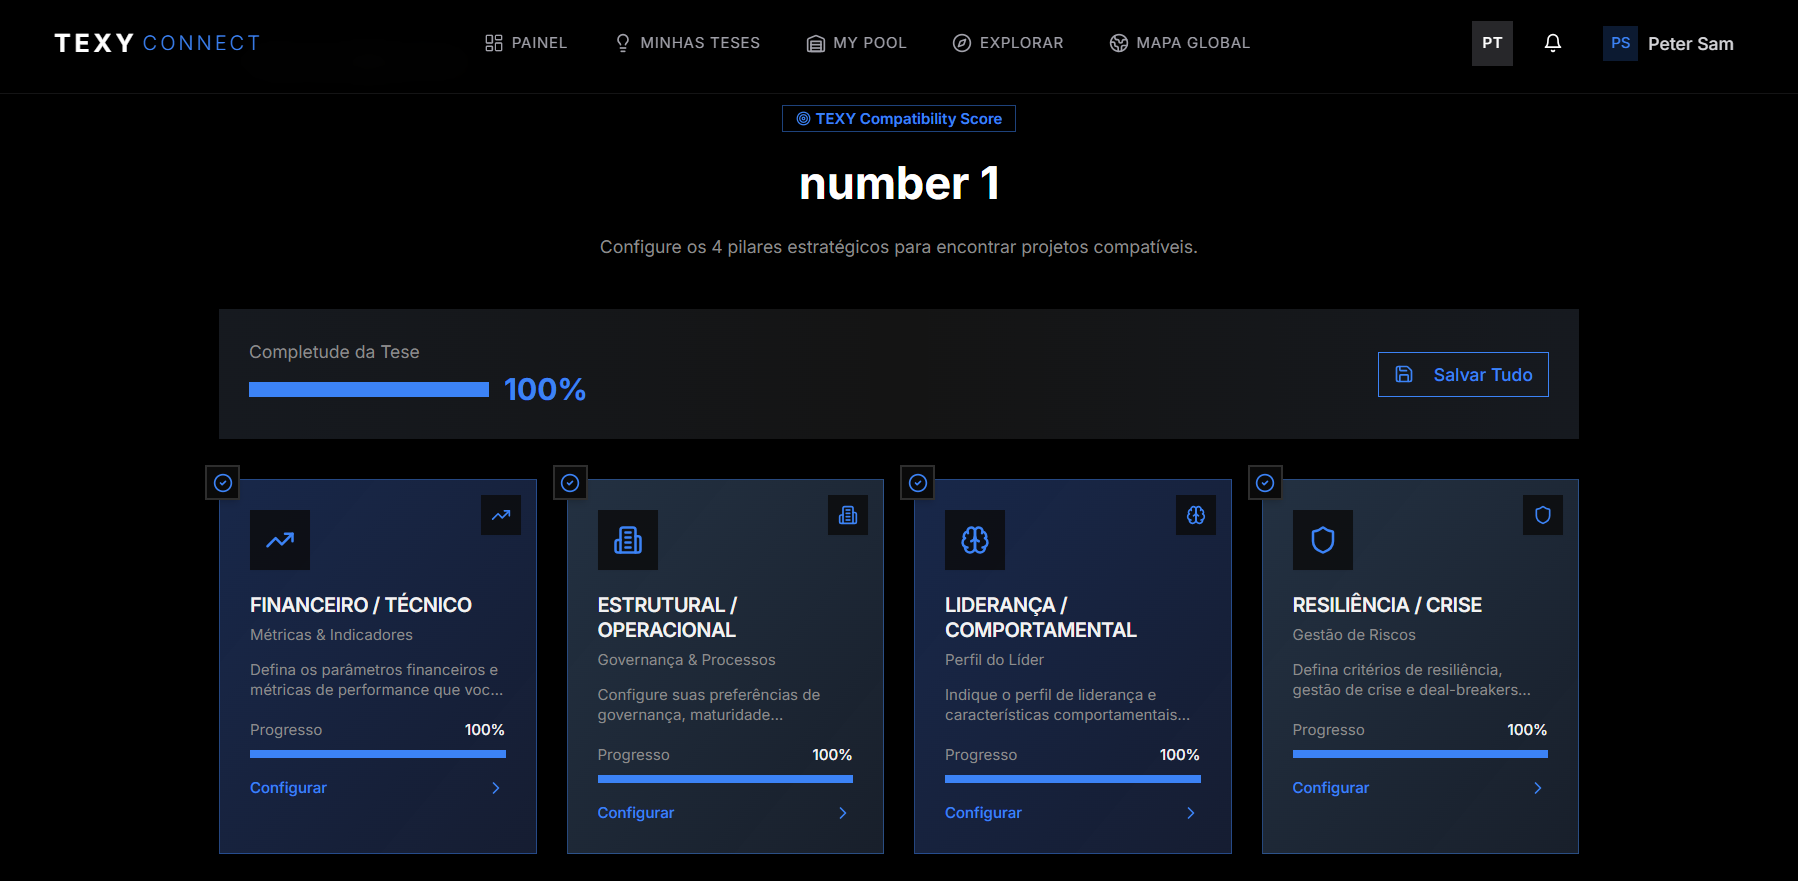The image size is (1798, 881).
Task: Click the 'FINANCEIRO / TÉCNICO' card heading
Action: click(x=361, y=605)
